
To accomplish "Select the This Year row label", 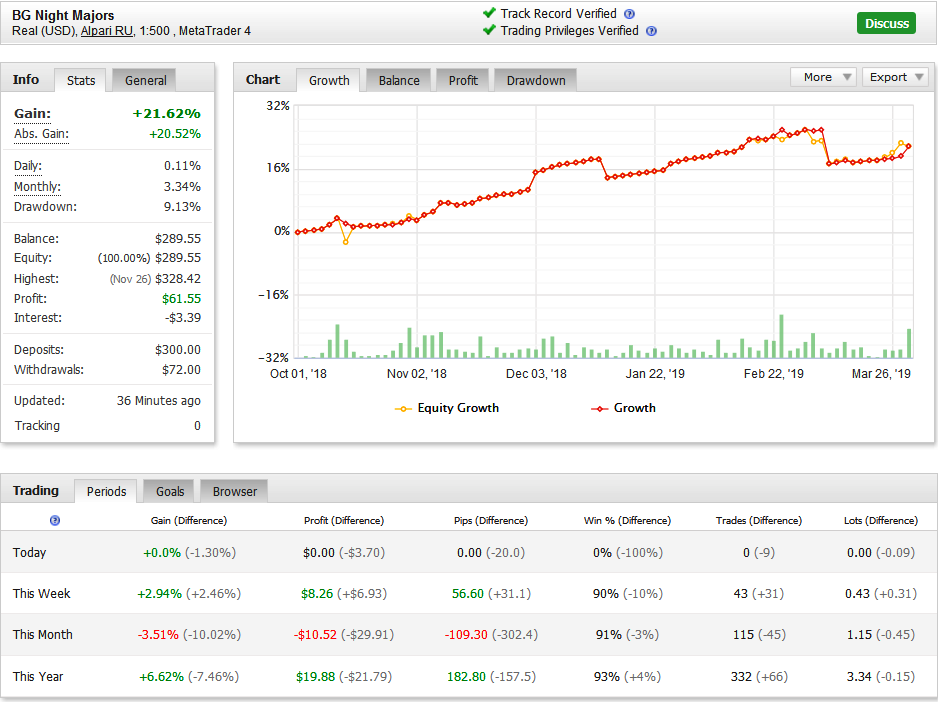I will 38,676.
